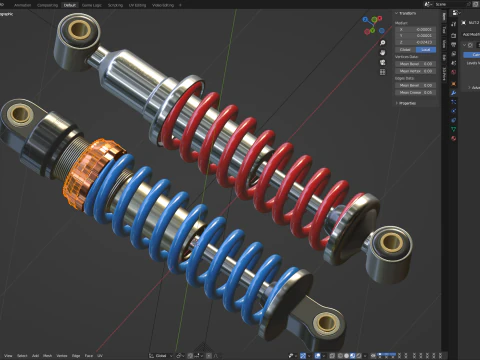Collapse the modifier panel chevron

click(464, 45)
